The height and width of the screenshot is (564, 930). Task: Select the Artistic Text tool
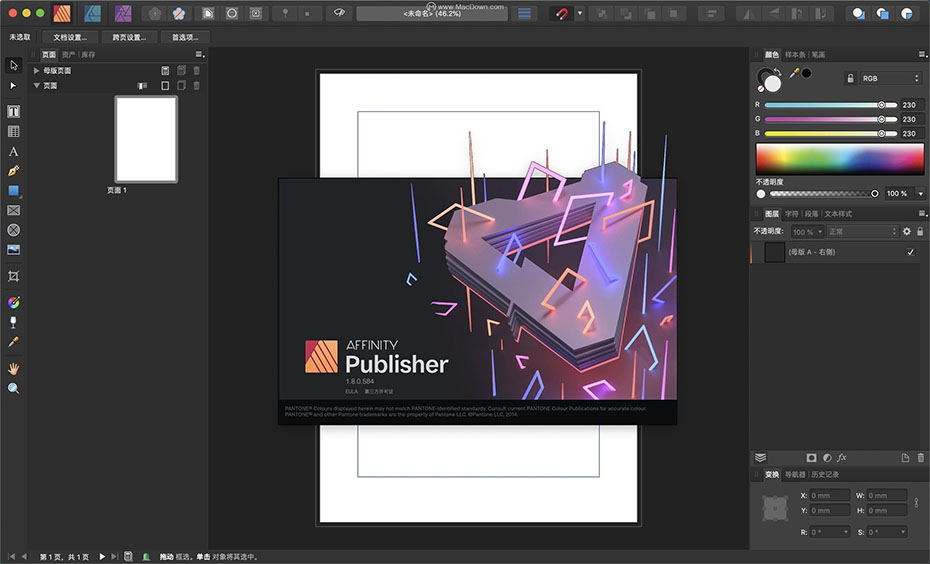pyautogui.click(x=14, y=152)
